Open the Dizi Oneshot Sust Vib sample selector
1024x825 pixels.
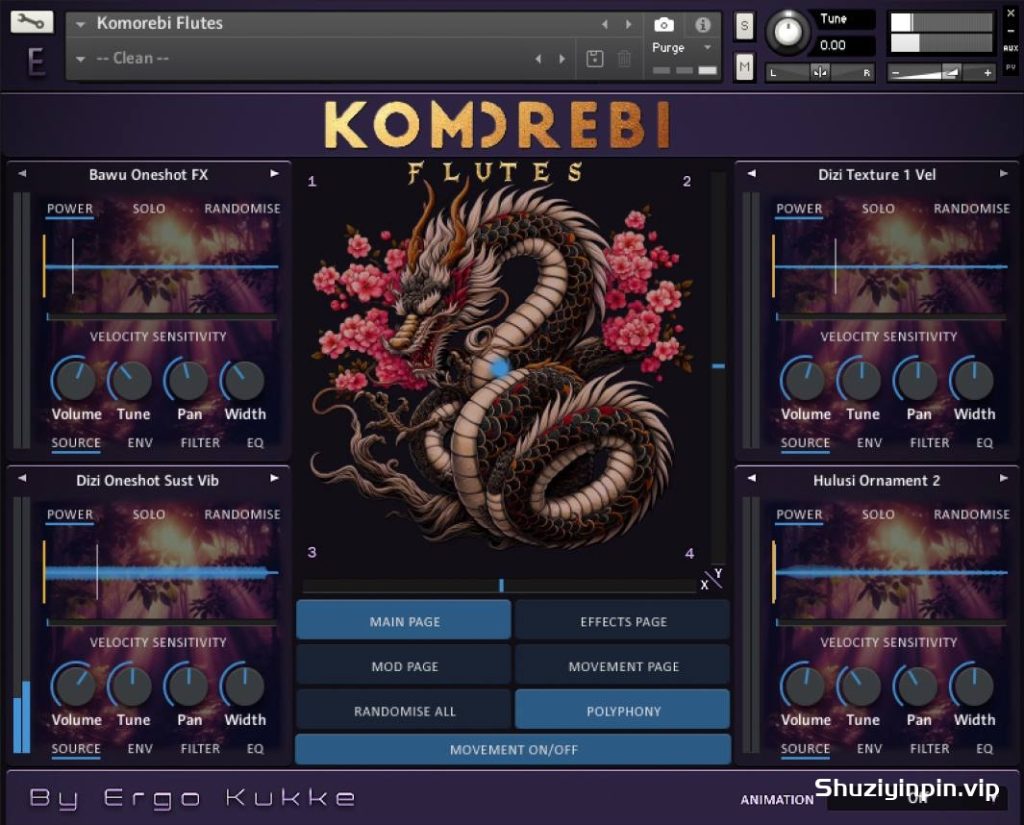coord(148,480)
